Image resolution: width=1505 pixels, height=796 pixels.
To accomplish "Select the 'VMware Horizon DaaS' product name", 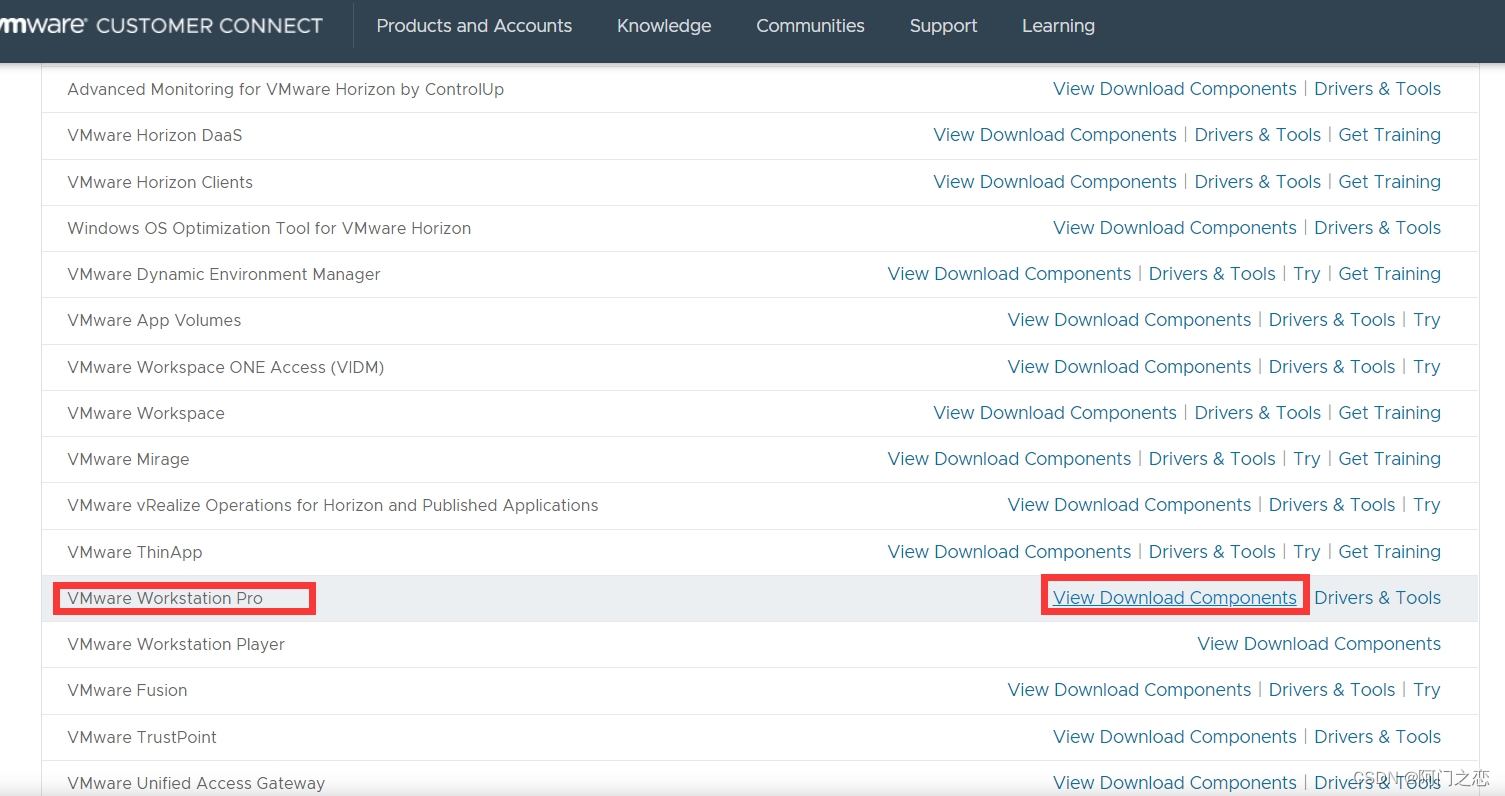I will pos(155,135).
